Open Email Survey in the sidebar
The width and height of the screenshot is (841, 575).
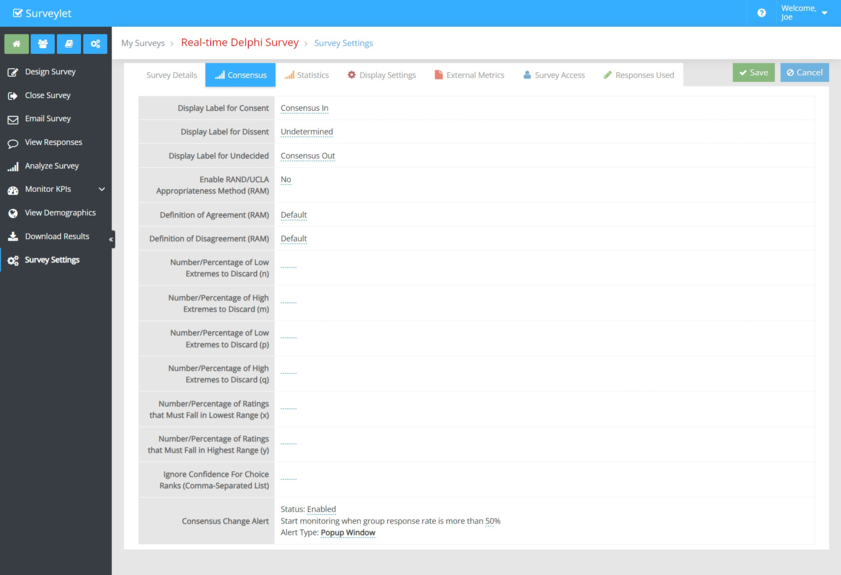tap(48, 119)
